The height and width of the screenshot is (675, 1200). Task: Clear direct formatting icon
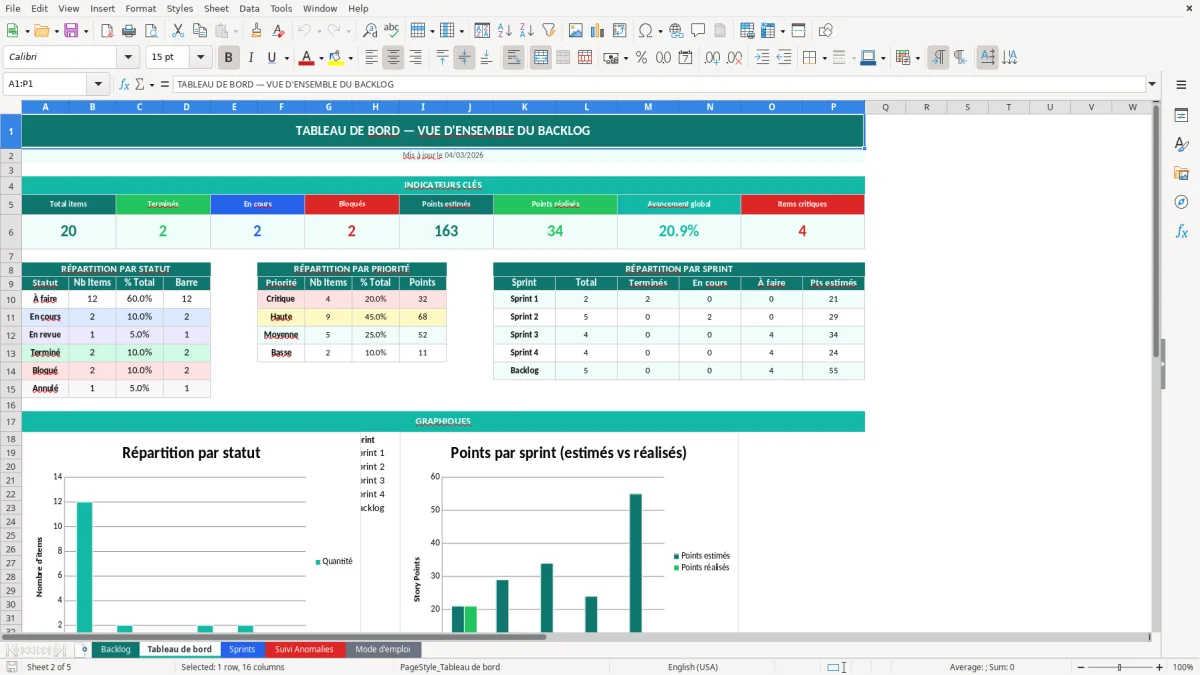[278, 31]
